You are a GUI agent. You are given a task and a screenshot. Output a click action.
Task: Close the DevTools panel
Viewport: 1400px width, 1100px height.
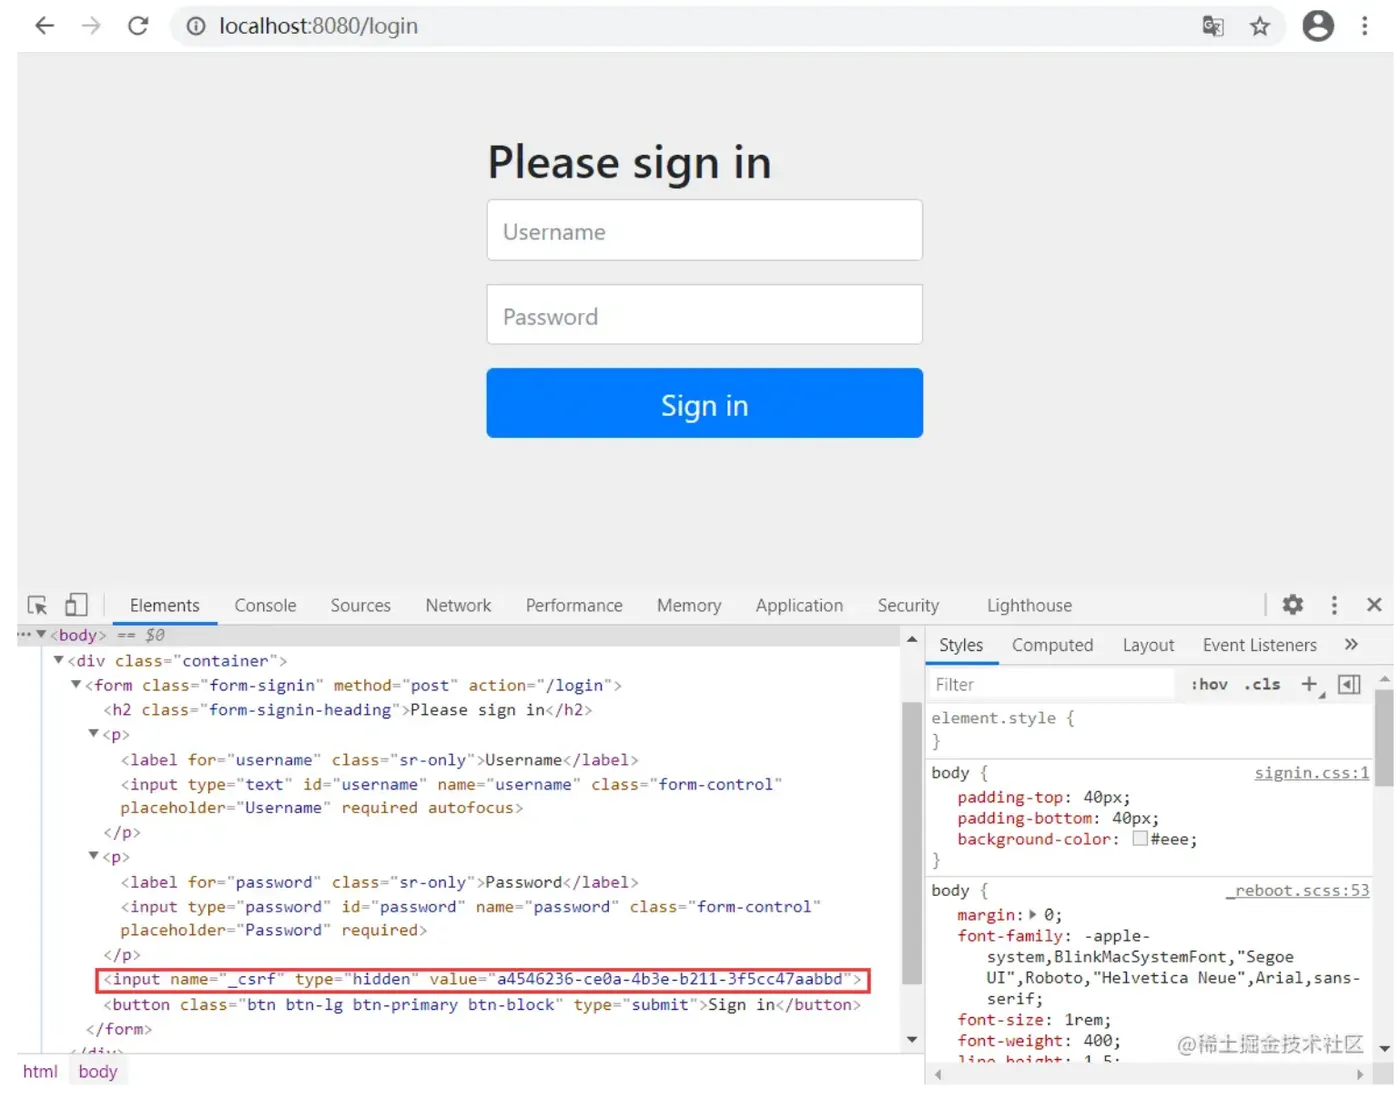tap(1374, 605)
